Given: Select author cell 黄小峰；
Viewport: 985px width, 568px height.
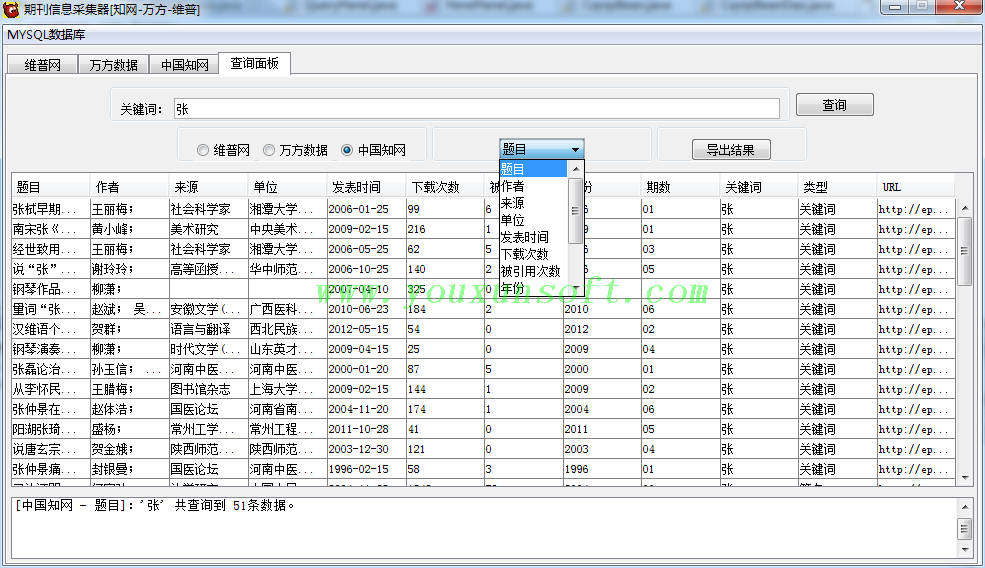Looking at the screenshot, I should tap(129, 229).
